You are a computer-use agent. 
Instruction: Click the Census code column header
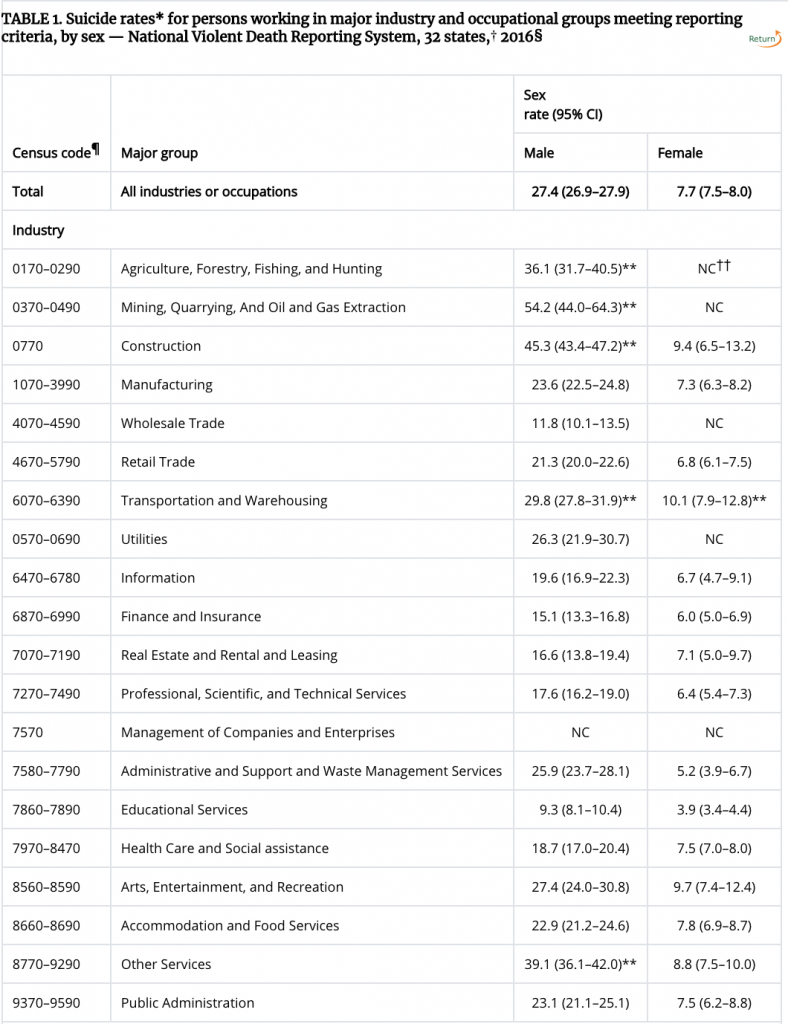55,153
